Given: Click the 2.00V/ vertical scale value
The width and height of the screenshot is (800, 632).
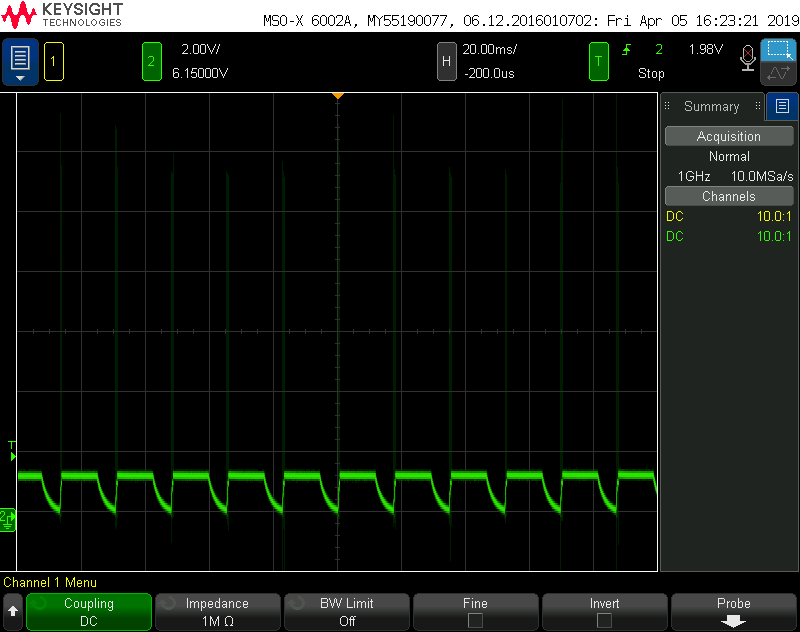Looking at the screenshot, I should coord(201,49).
